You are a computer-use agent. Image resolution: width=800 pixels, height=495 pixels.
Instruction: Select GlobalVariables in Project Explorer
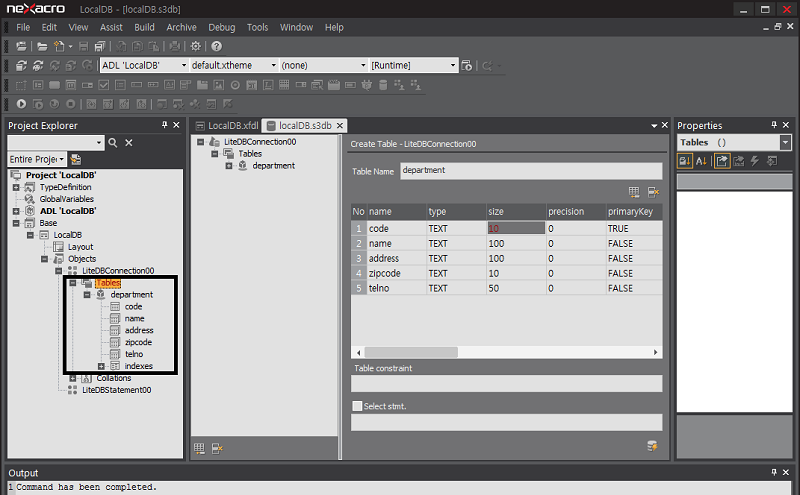pos(66,199)
